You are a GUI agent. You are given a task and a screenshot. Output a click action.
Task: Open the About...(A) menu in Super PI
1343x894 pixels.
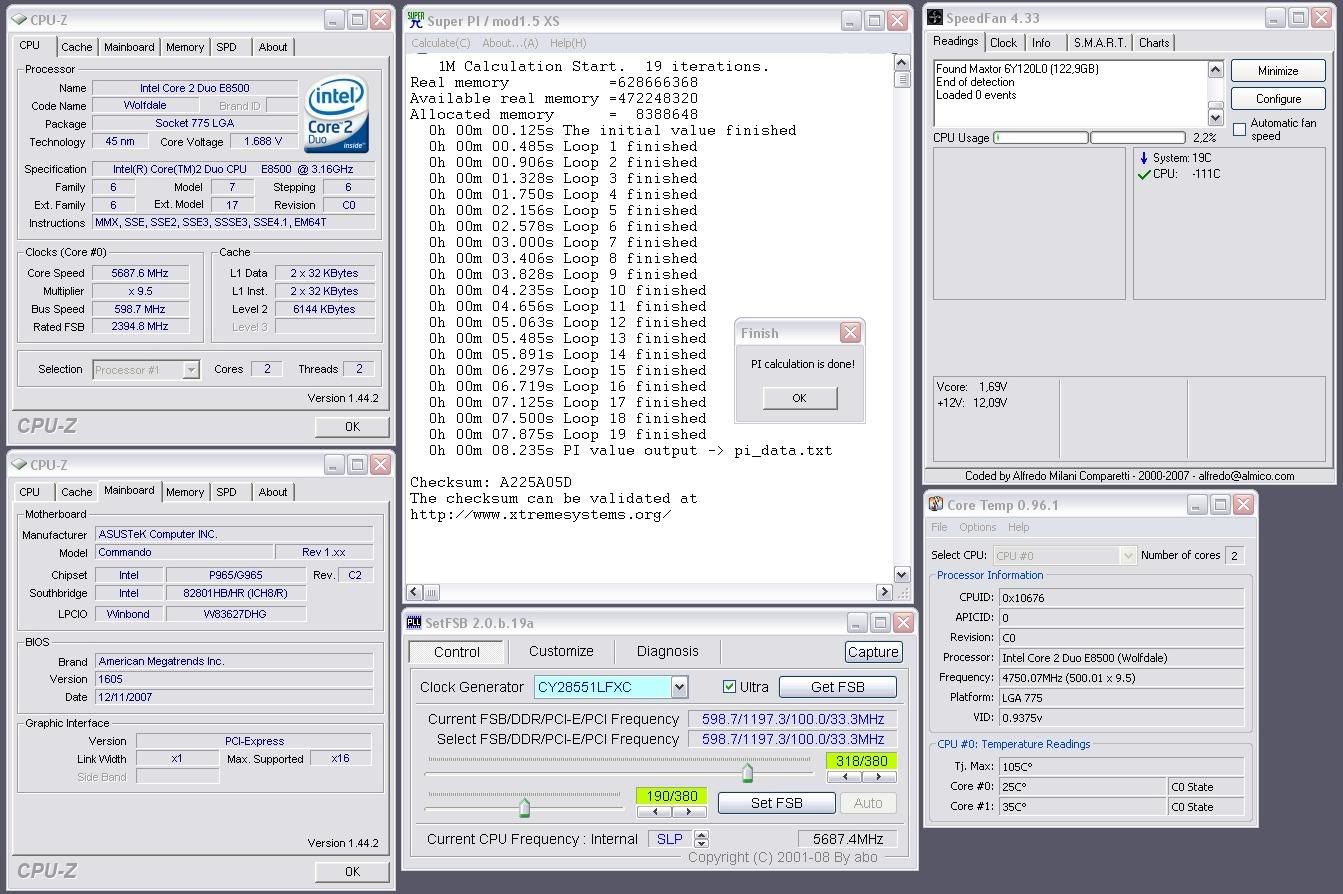click(510, 43)
